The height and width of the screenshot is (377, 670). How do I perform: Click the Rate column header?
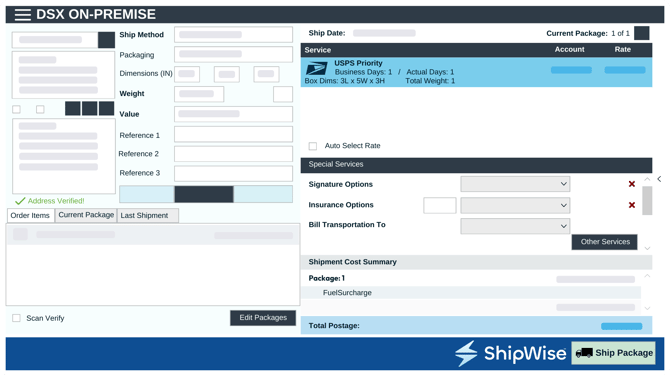[x=623, y=50]
